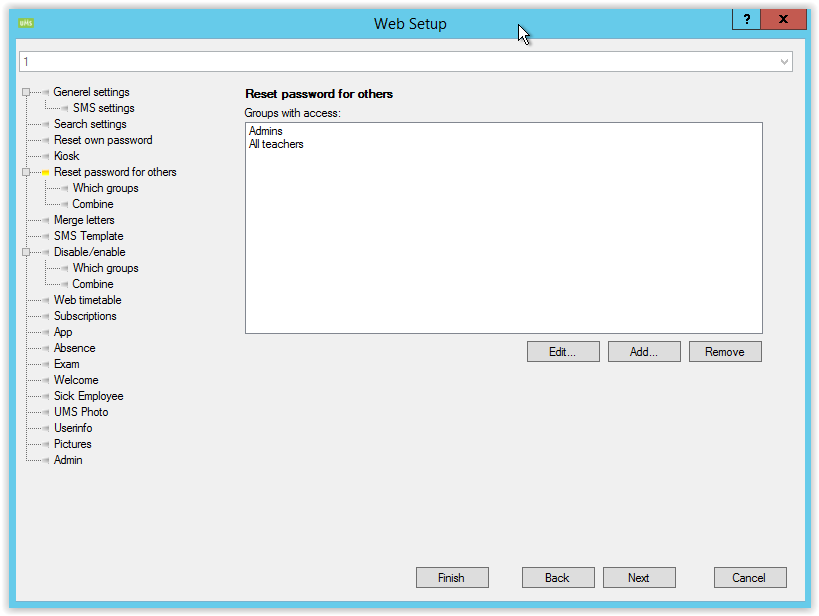Open the Merge letters page
Image resolution: width=819 pixels, height=616 pixels.
pyautogui.click(x=84, y=220)
